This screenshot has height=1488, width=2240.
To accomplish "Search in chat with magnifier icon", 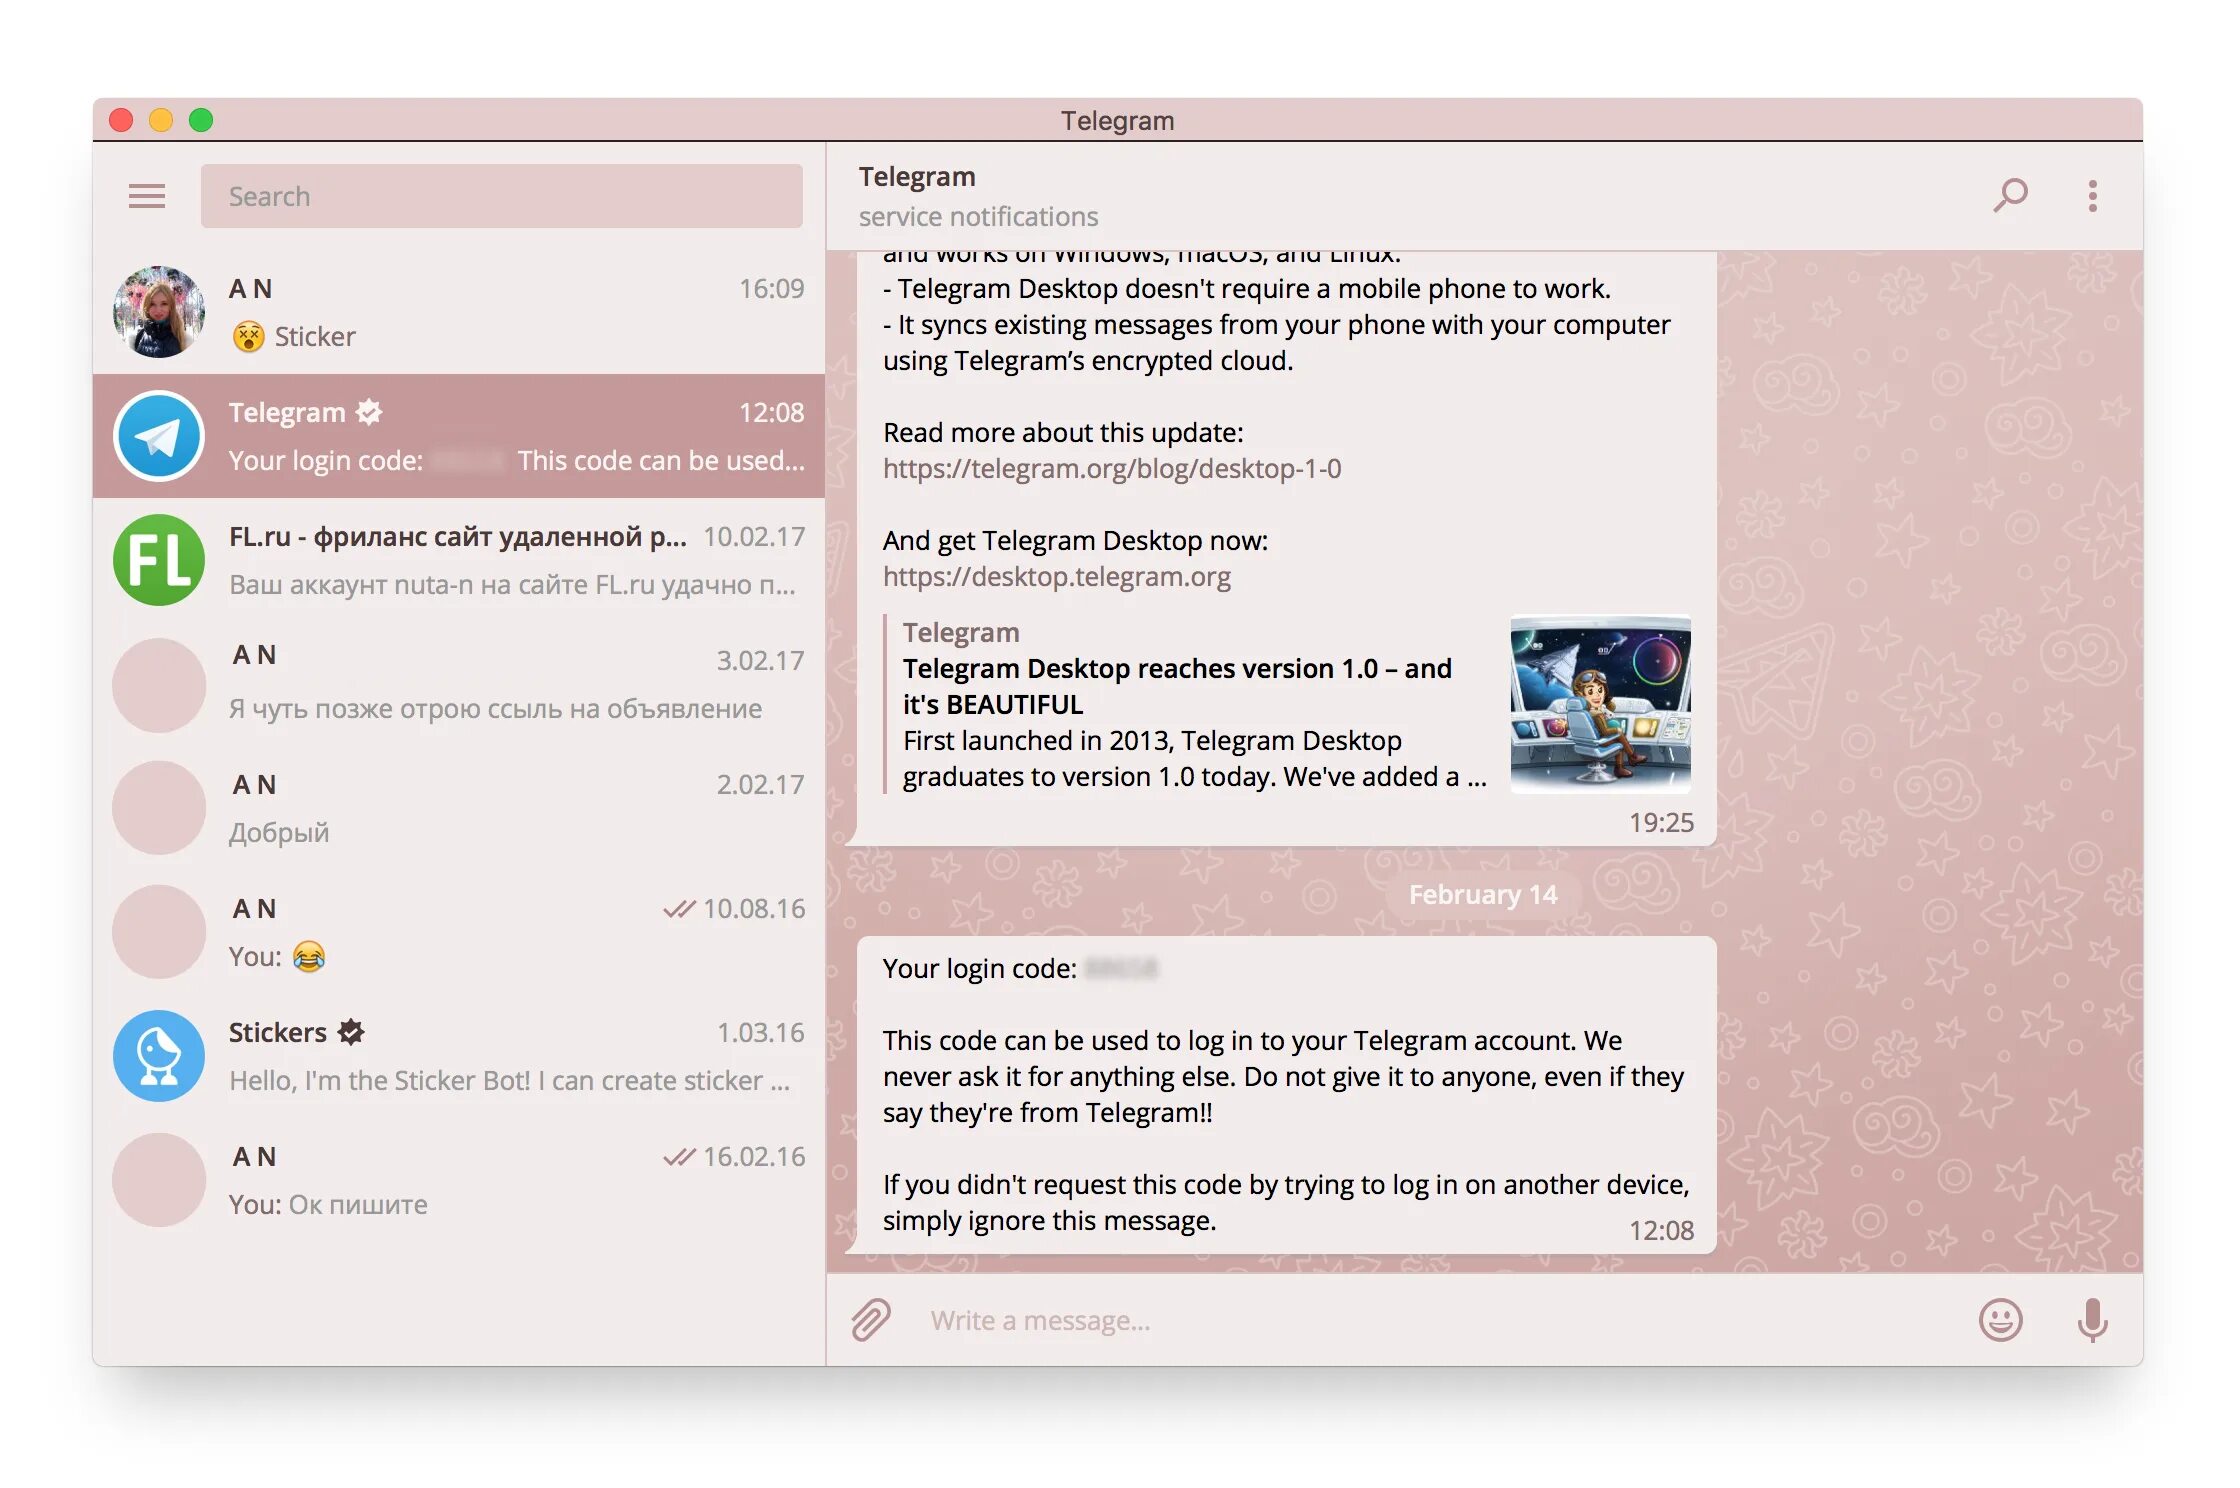I will (2010, 196).
